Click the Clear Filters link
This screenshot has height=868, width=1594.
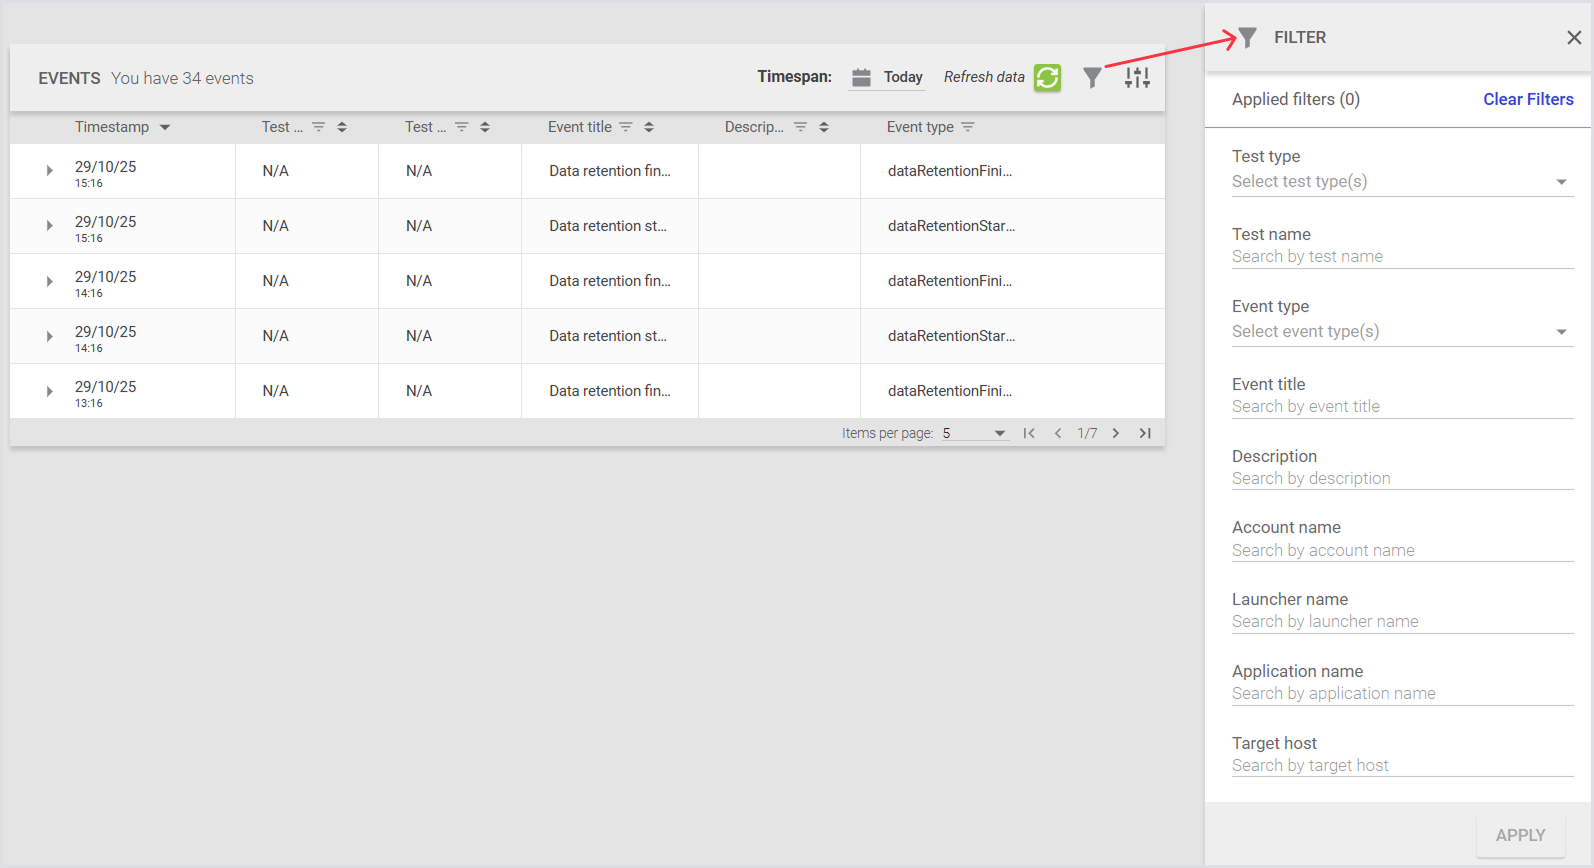(1527, 99)
